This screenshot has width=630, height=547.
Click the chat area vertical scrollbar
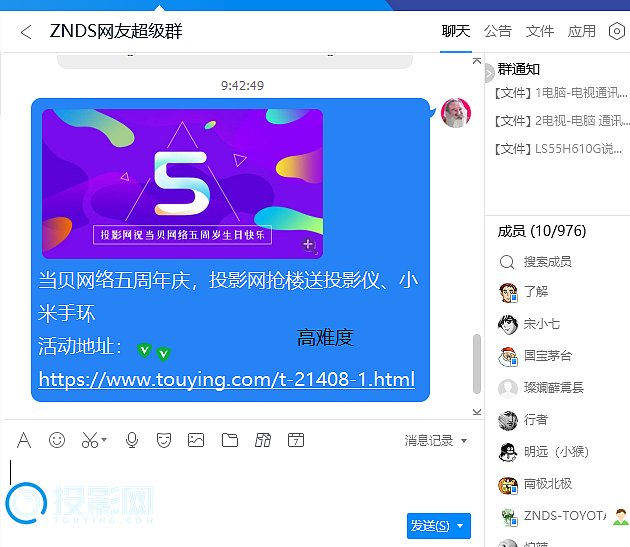[477, 365]
